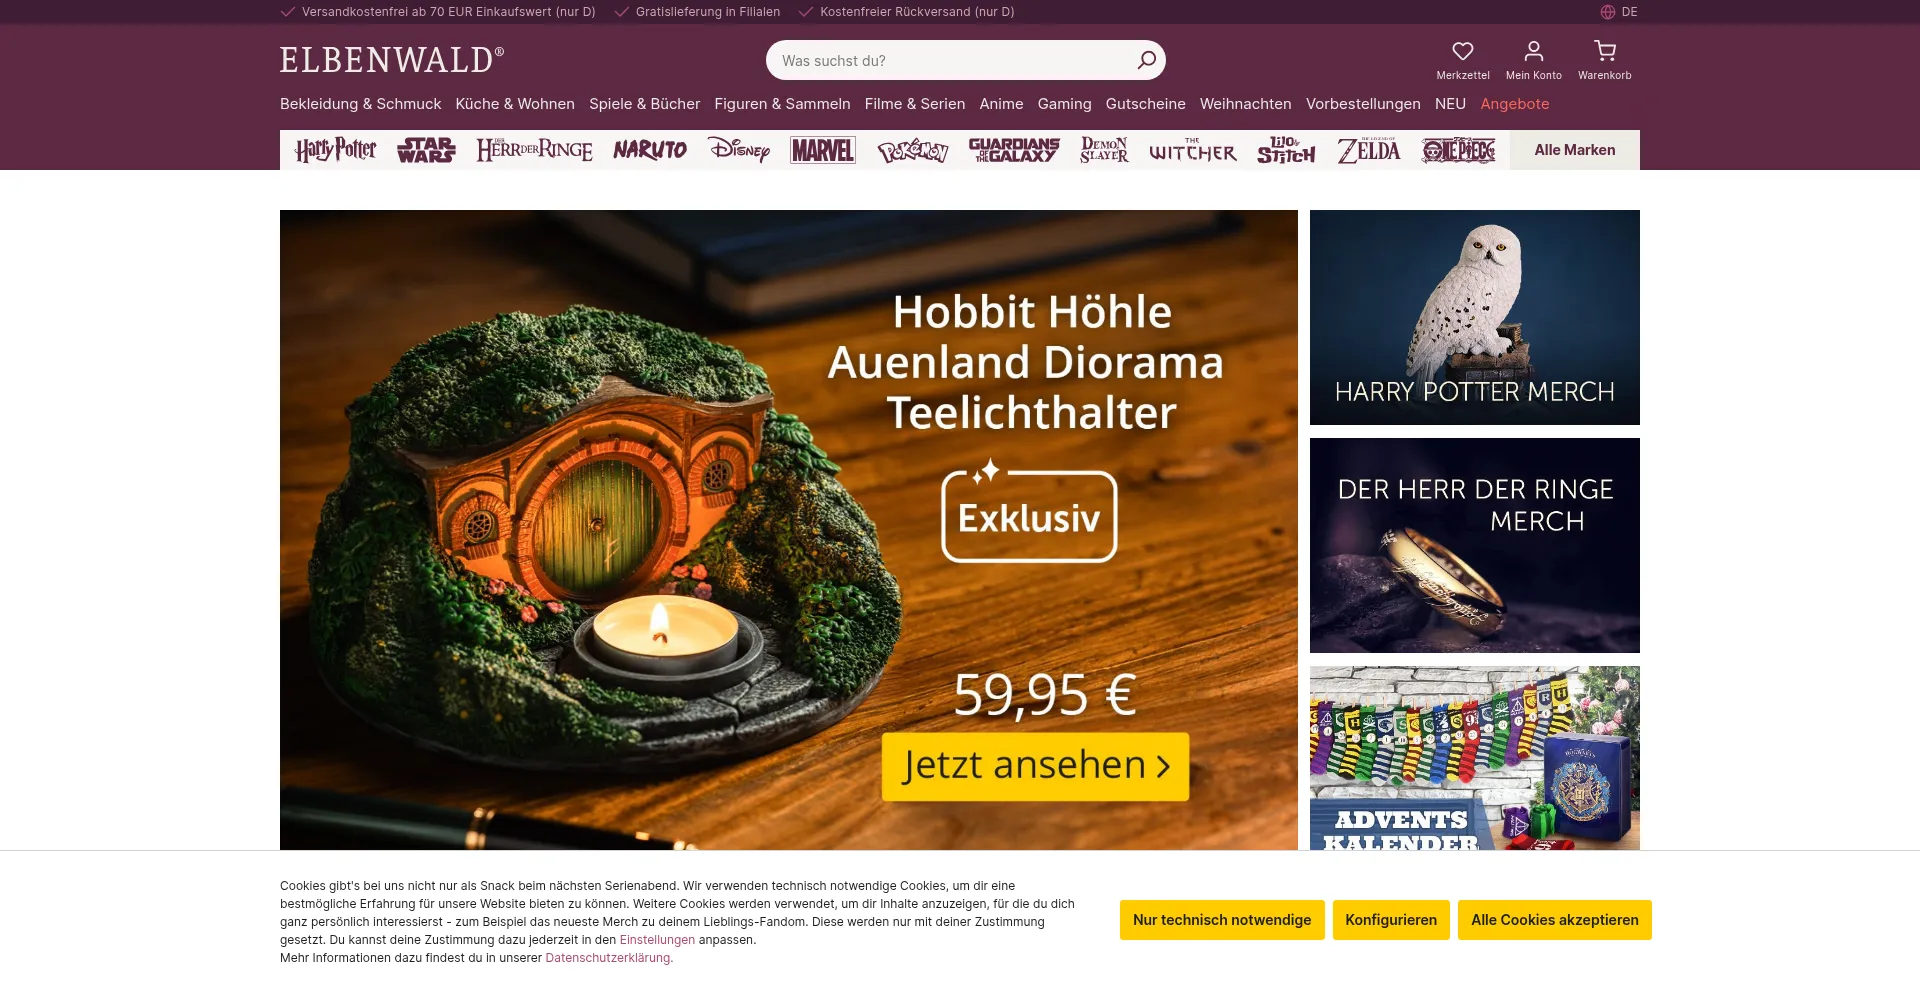
Task: Click the Alle Marken button
Action: 1574,150
